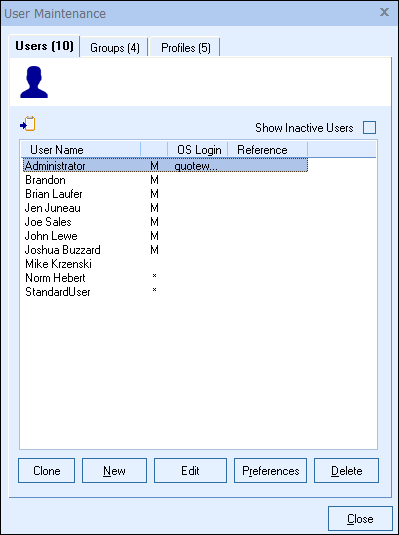Select the Users (10) tab
This screenshot has height=535, width=399.
(44, 46)
